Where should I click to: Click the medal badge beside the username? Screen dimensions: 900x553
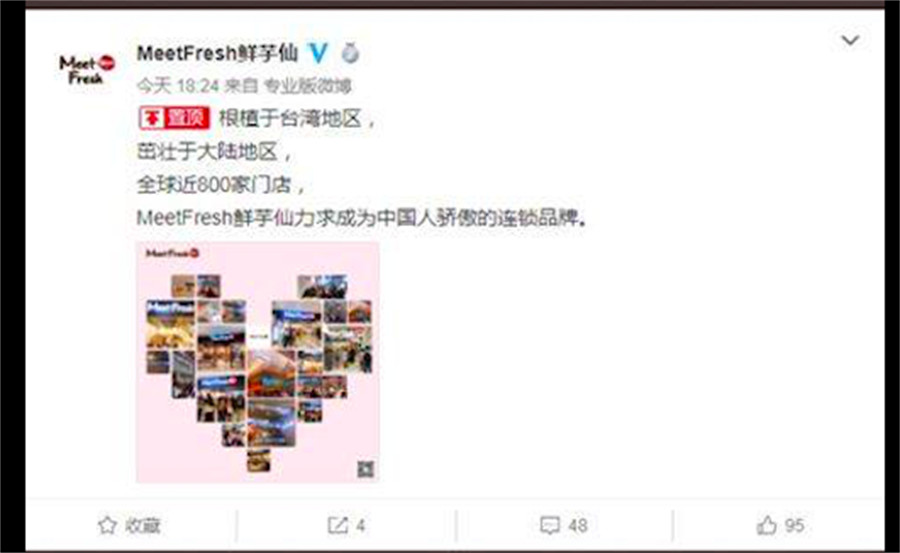pos(350,53)
